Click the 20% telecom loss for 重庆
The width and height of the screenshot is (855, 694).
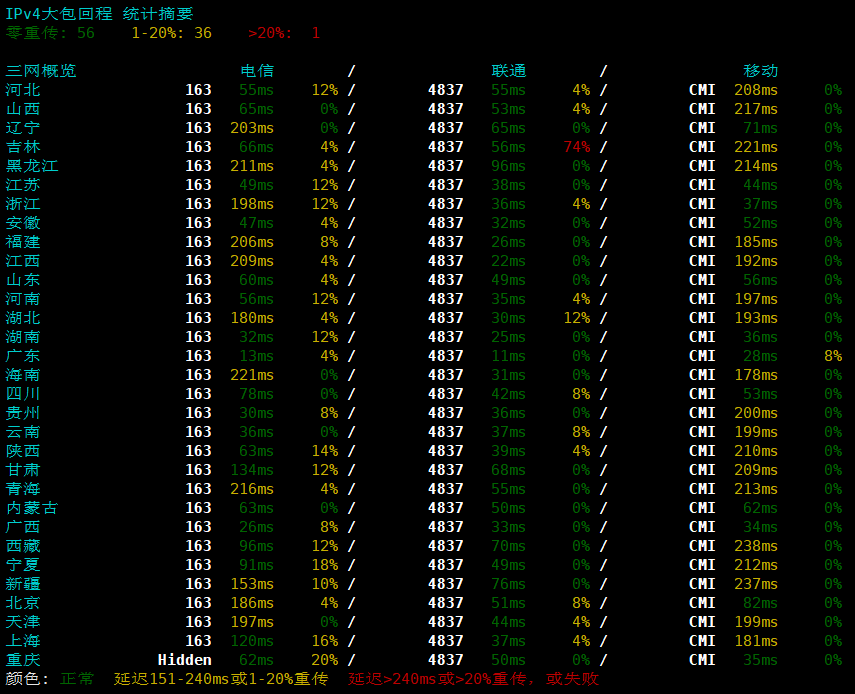pos(325,660)
